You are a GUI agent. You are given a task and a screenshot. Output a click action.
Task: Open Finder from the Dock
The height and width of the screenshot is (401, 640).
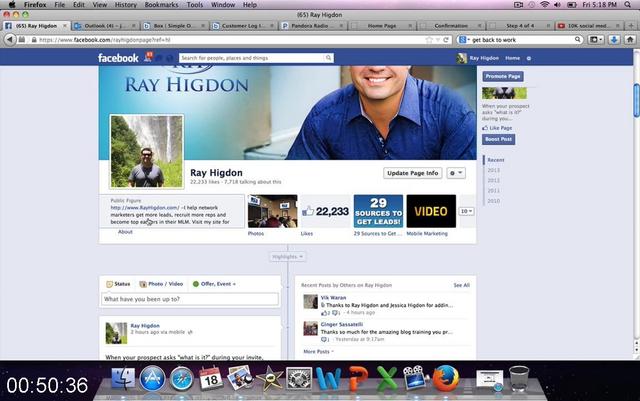tap(122, 378)
